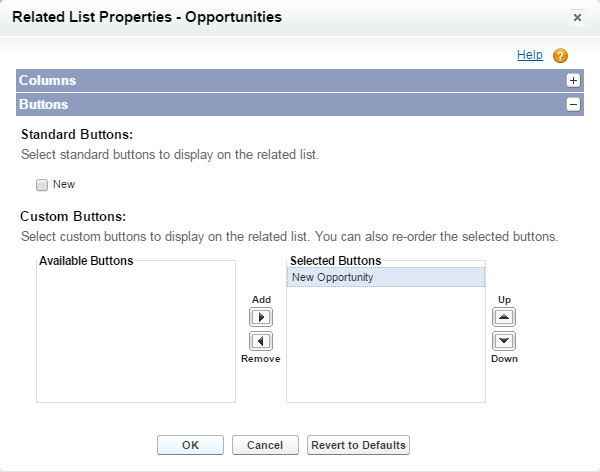
Task: Click Revert to Defaults button
Action: coord(359,445)
